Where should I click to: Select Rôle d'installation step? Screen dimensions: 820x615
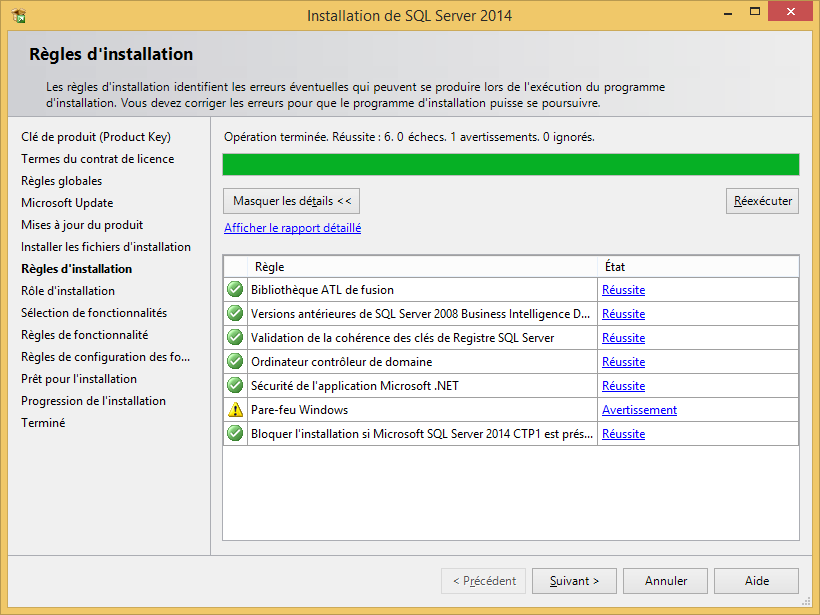(68, 291)
